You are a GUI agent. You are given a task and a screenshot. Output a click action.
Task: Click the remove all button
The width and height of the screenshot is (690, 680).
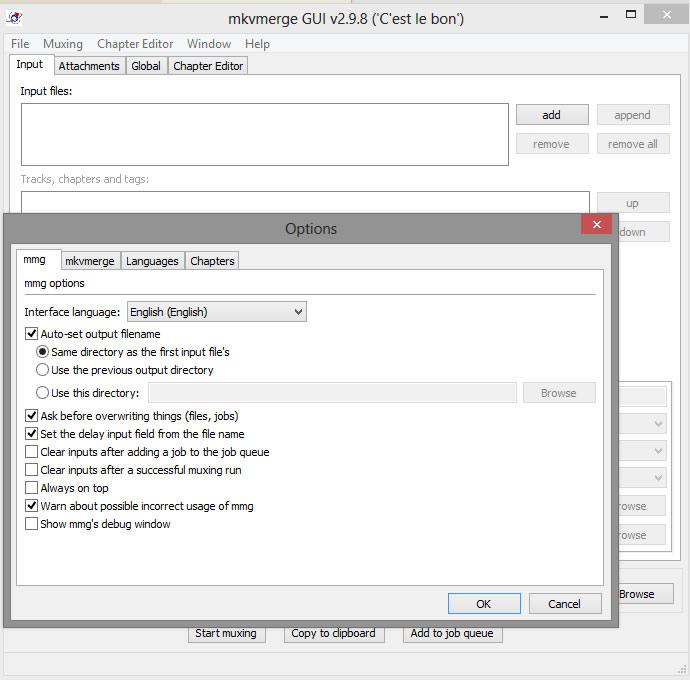click(633, 144)
